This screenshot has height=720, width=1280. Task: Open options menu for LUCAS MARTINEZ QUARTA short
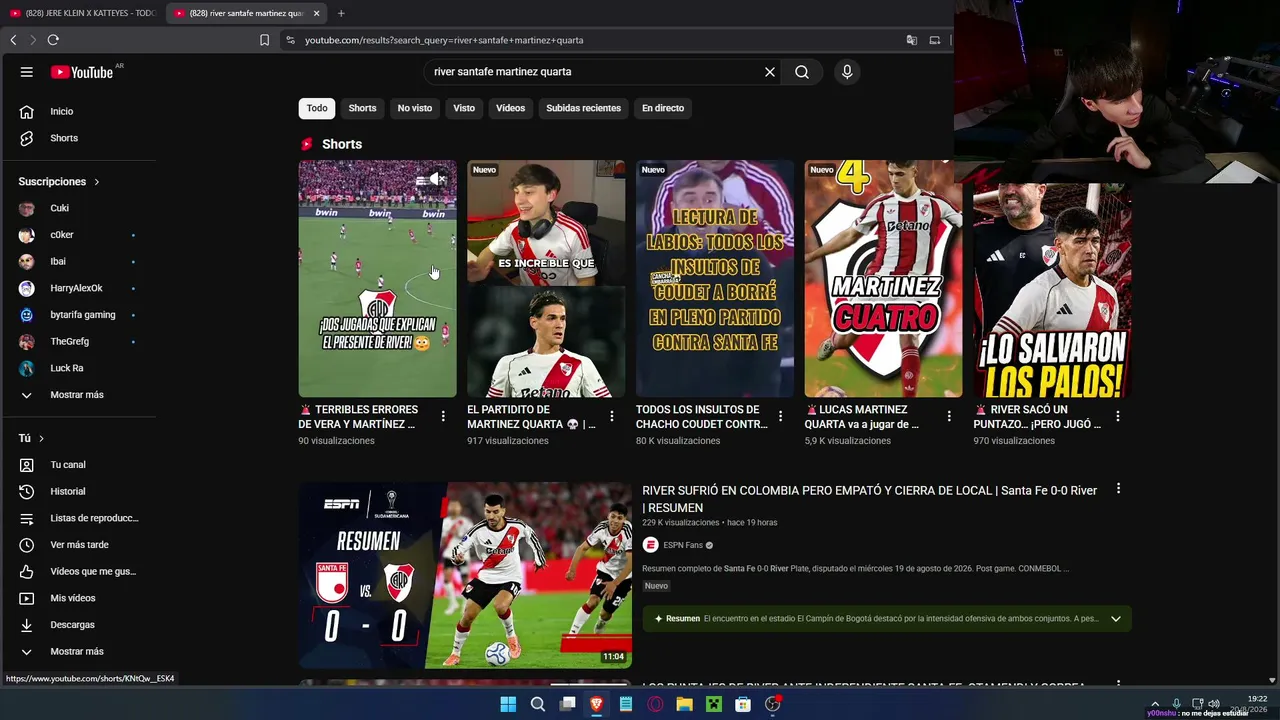(949, 416)
